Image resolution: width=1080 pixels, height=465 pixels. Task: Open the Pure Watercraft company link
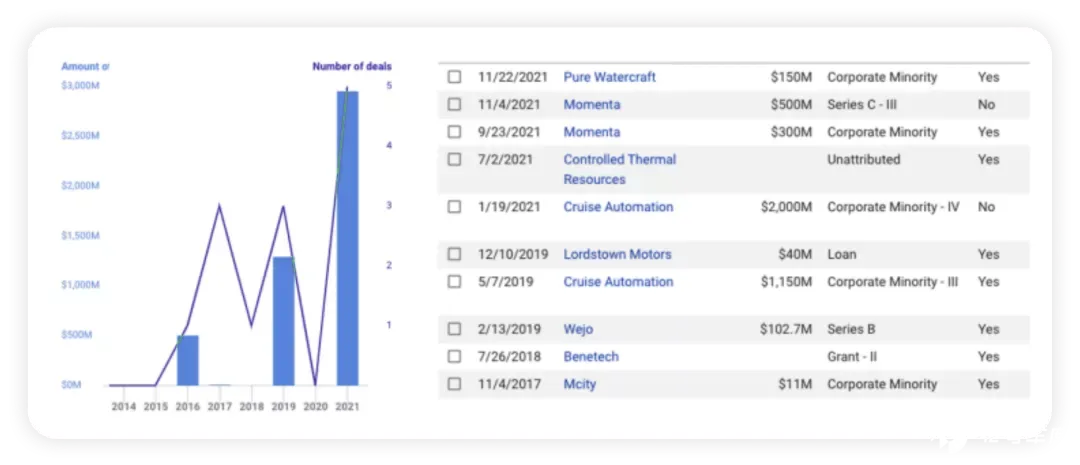(609, 77)
